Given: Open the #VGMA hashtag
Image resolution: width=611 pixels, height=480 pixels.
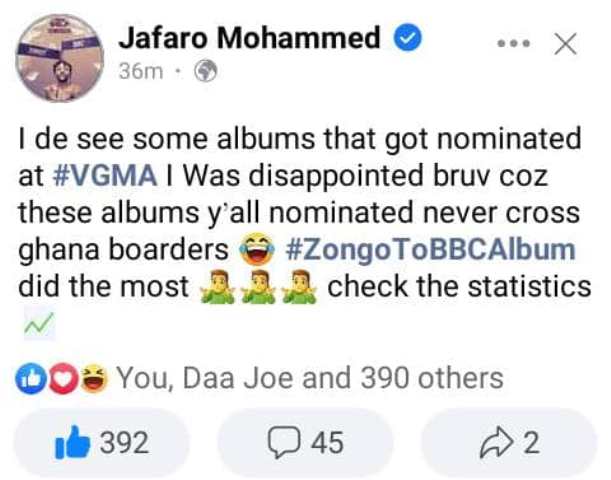Looking at the screenshot, I should 102,176.
